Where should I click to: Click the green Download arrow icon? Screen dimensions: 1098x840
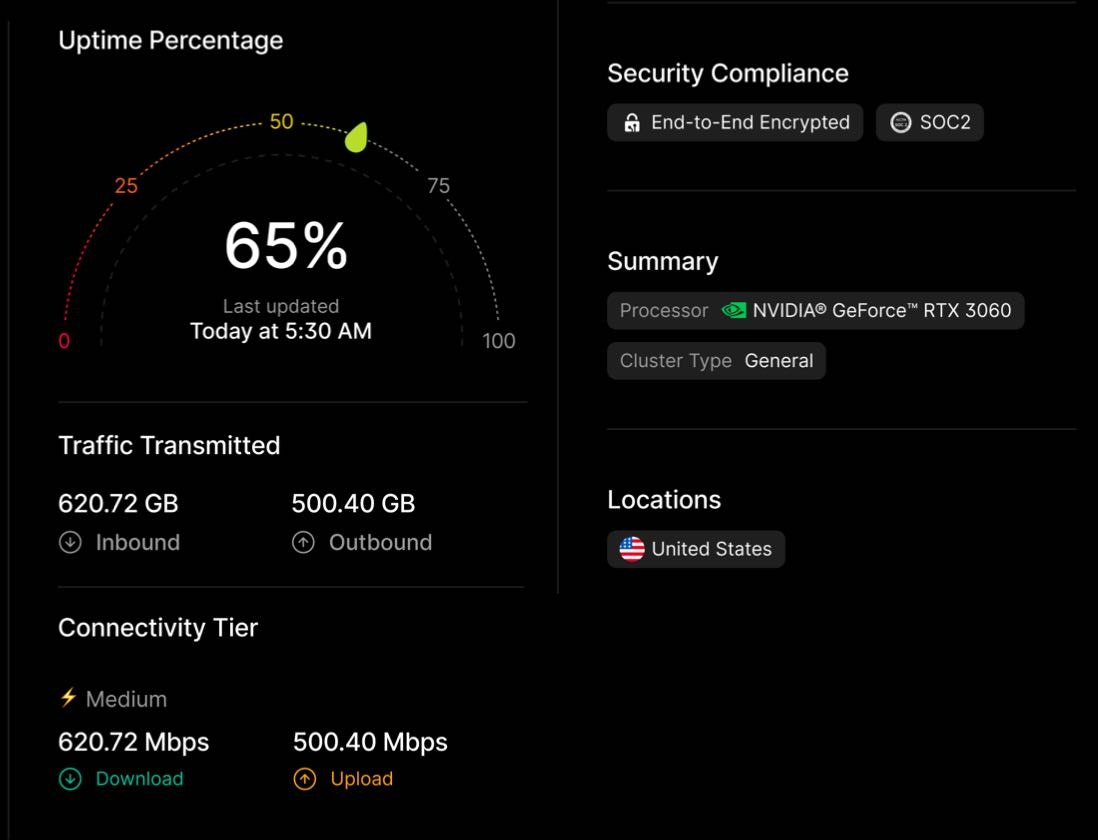pos(70,779)
